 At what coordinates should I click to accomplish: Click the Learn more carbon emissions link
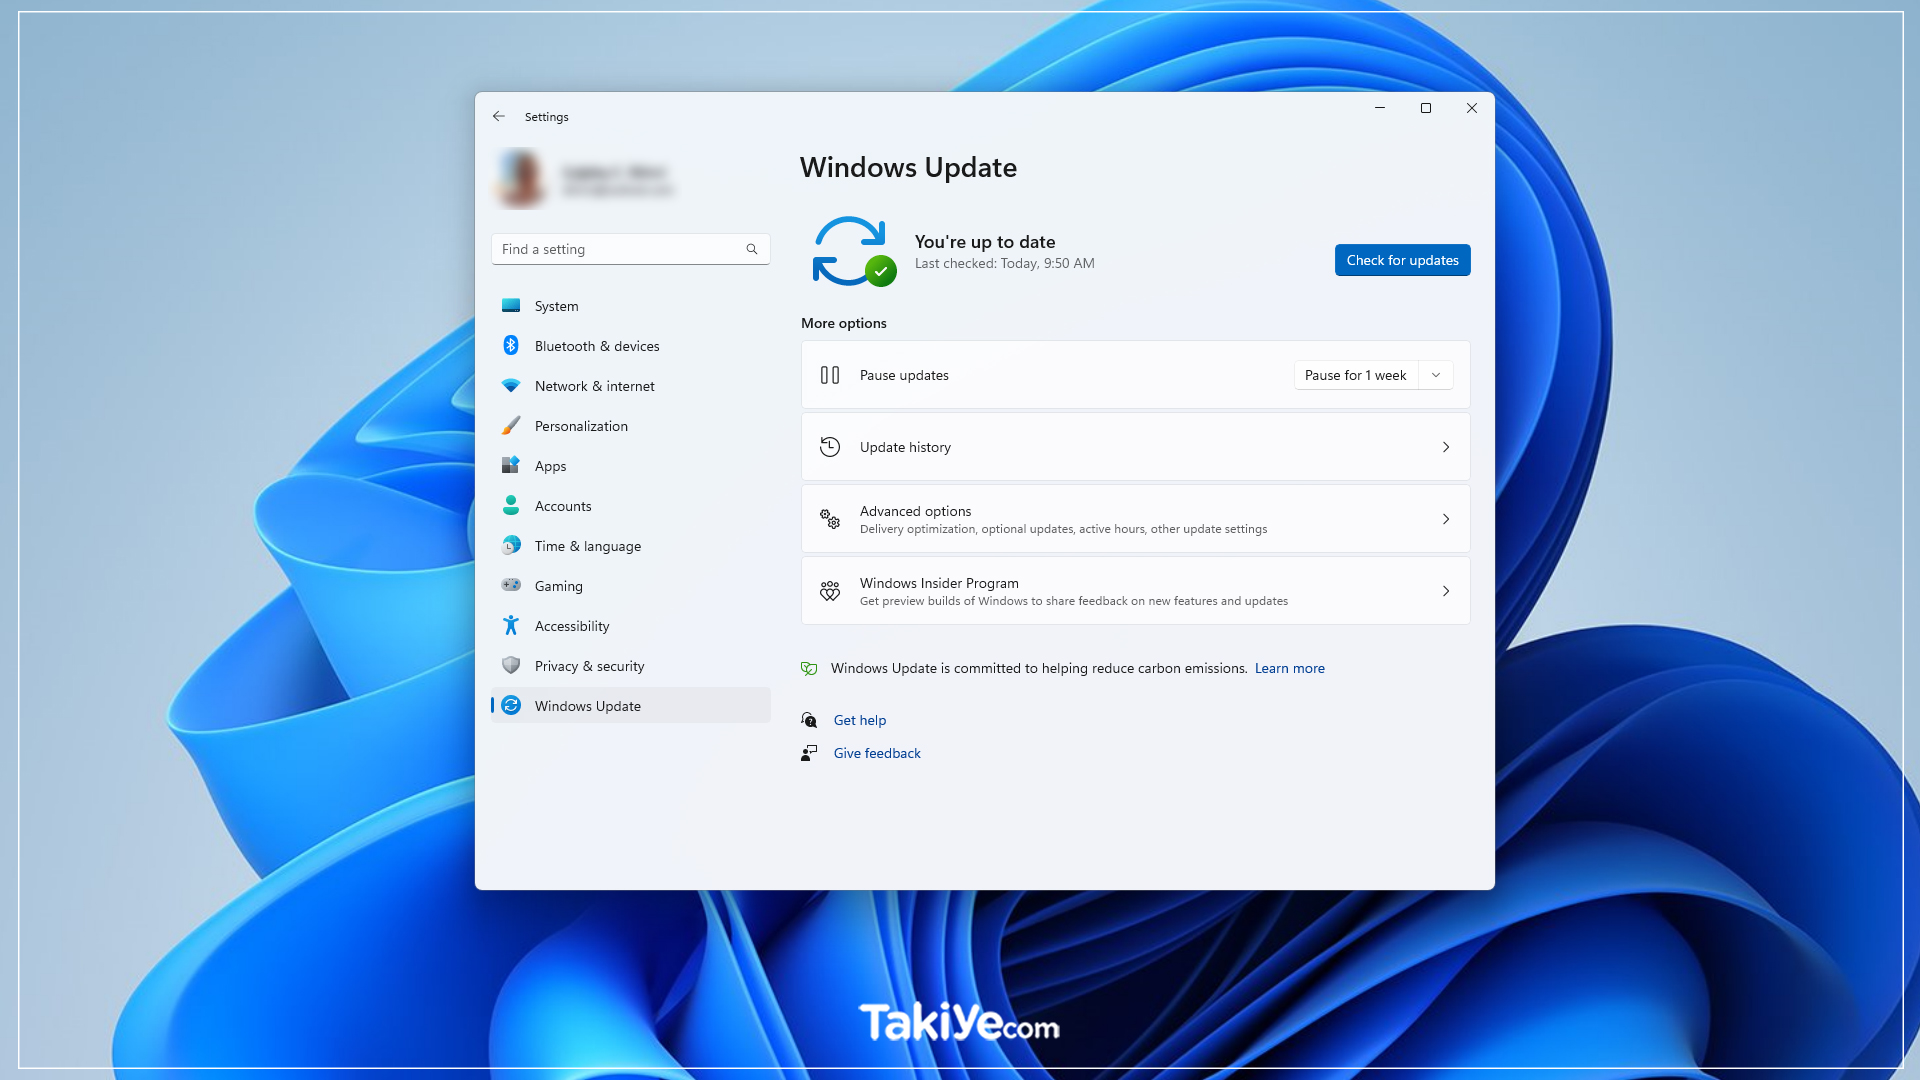1288,667
